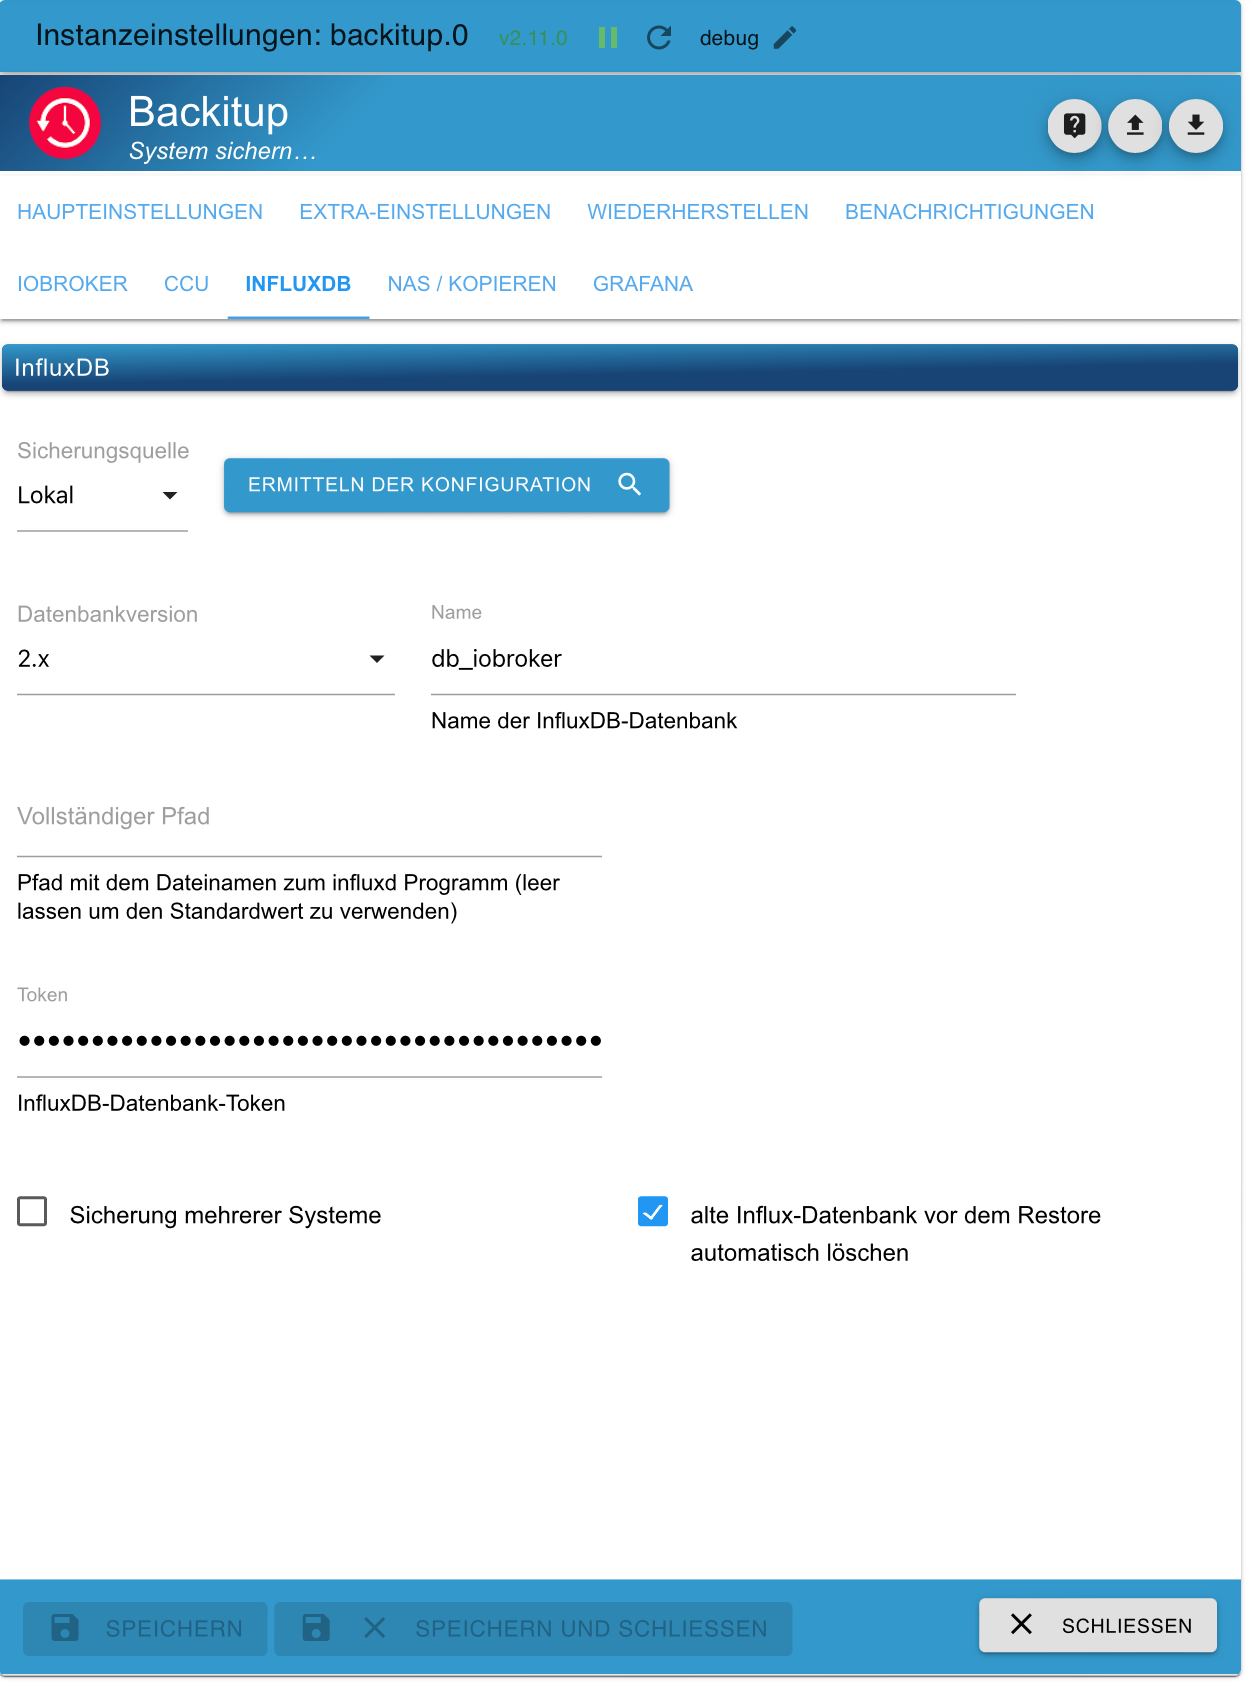The image size is (1253, 1688).
Task: Open the Haupteinstellungen tab
Action: [140, 212]
